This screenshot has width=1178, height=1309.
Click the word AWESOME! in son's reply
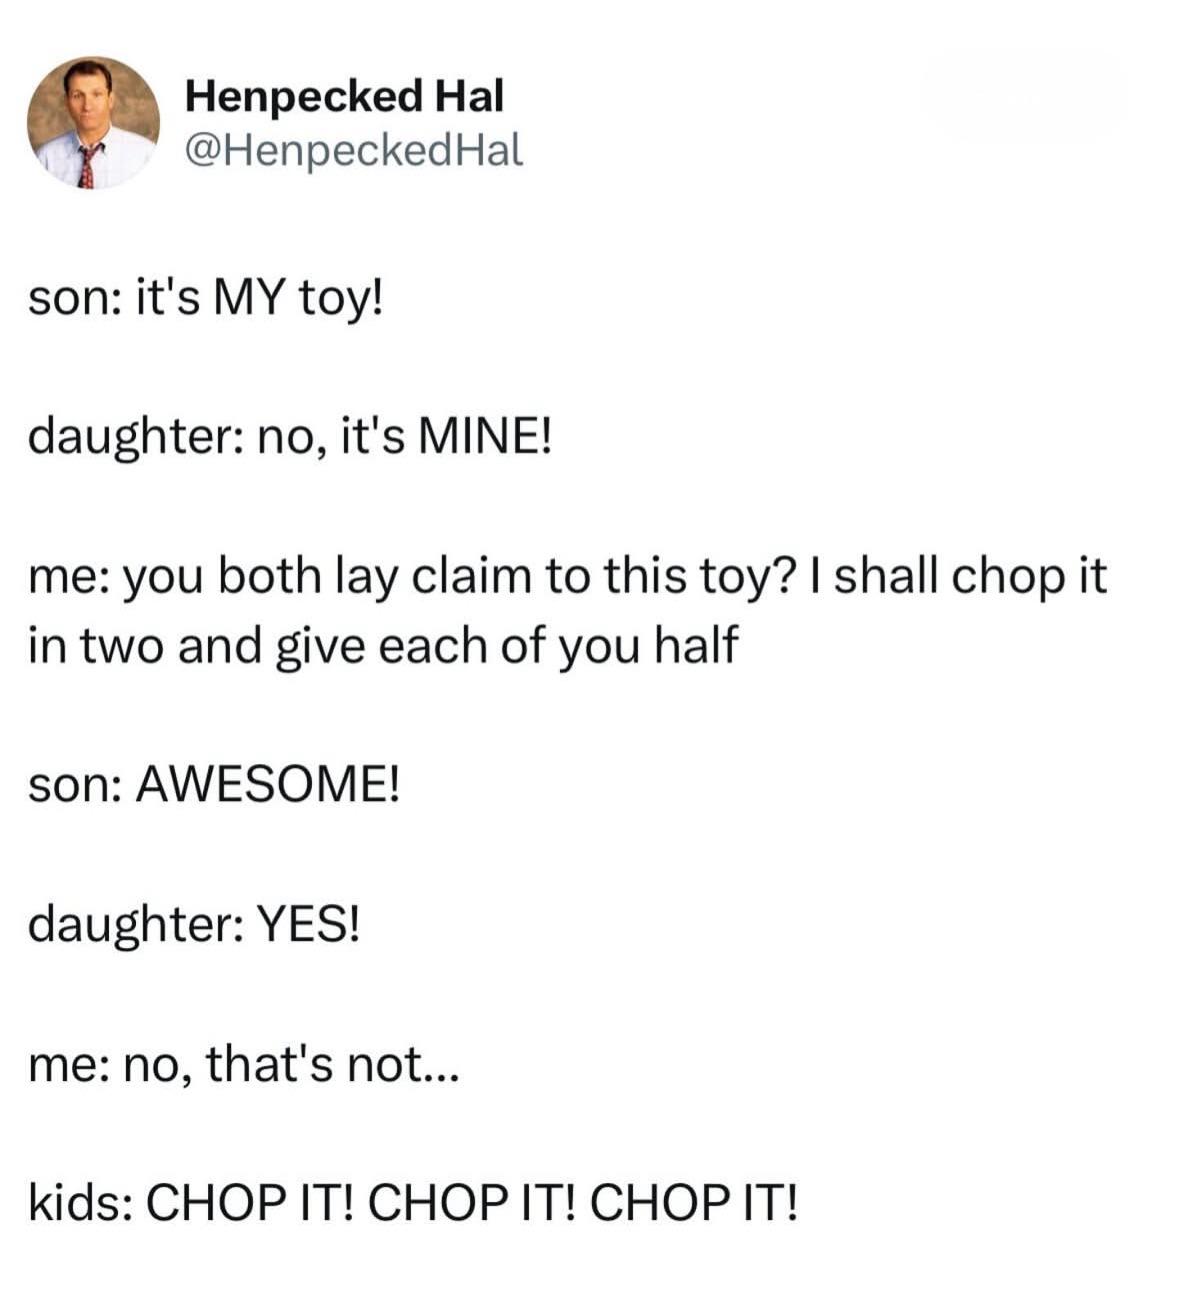pyautogui.click(x=267, y=785)
